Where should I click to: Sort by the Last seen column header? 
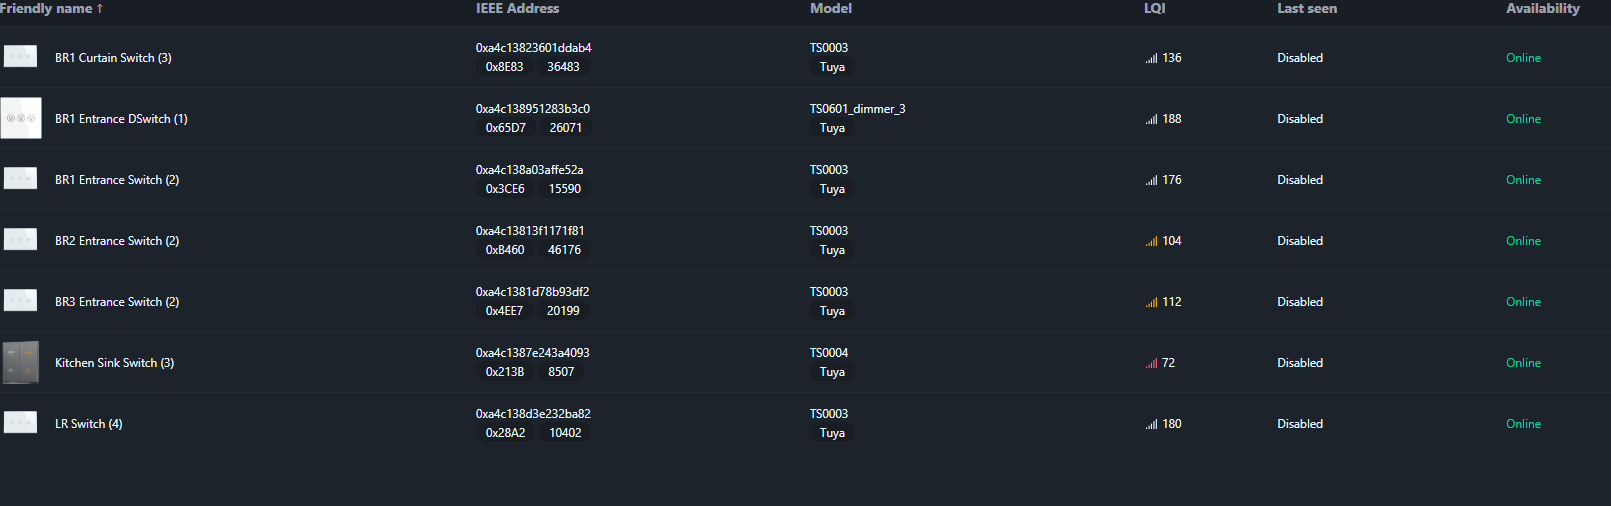click(1306, 8)
